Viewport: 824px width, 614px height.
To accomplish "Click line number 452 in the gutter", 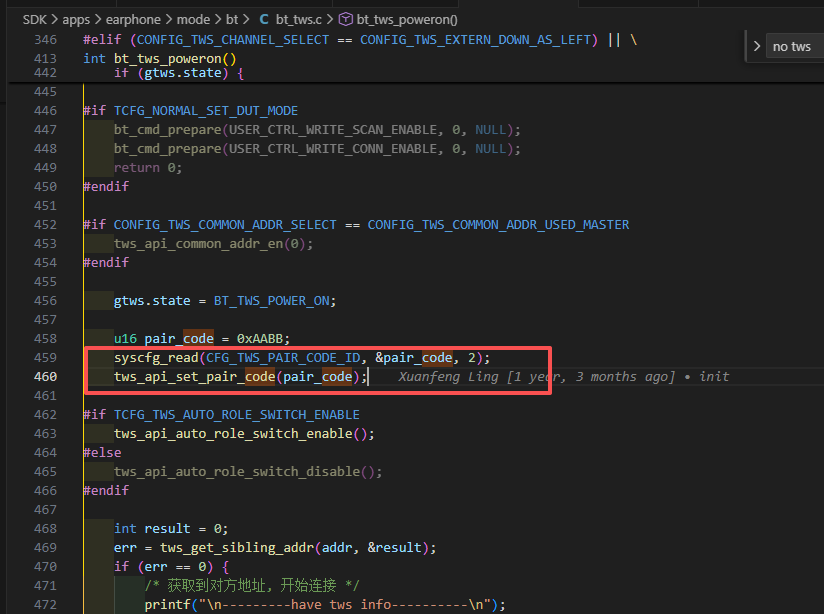I will pos(45,224).
